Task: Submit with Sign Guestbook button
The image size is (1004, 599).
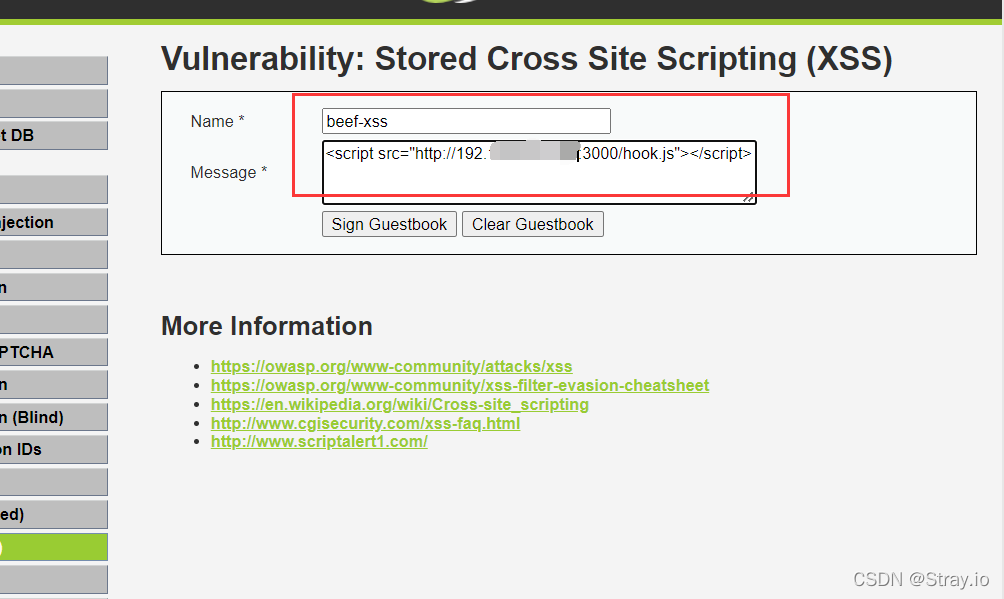Action: tap(389, 224)
